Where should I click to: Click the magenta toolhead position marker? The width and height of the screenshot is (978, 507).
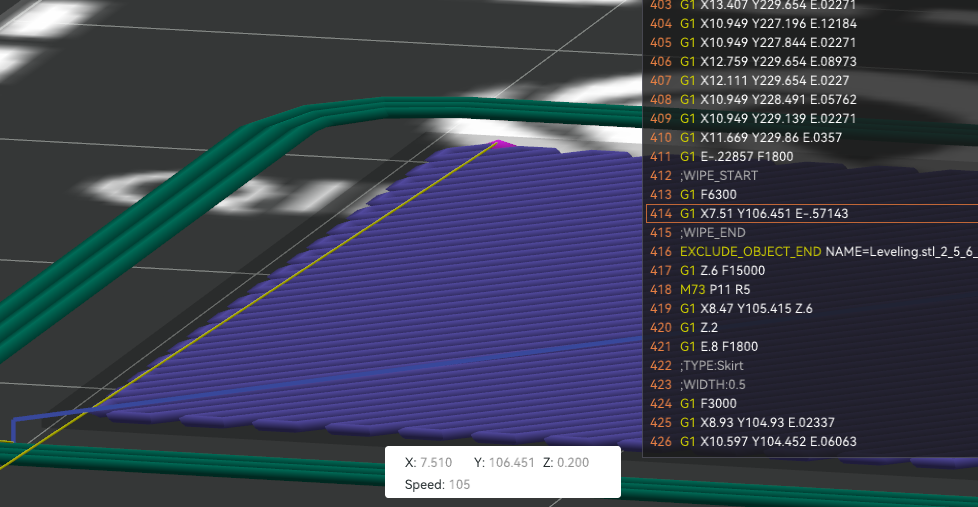(500, 144)
